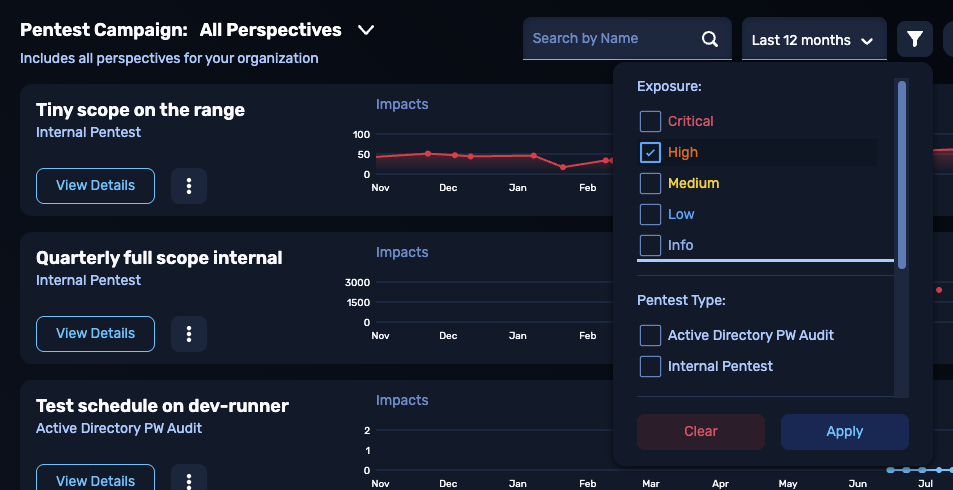Tick the Medium exposure checkbox
The image size is (953, 490).
tap(650, 183)
